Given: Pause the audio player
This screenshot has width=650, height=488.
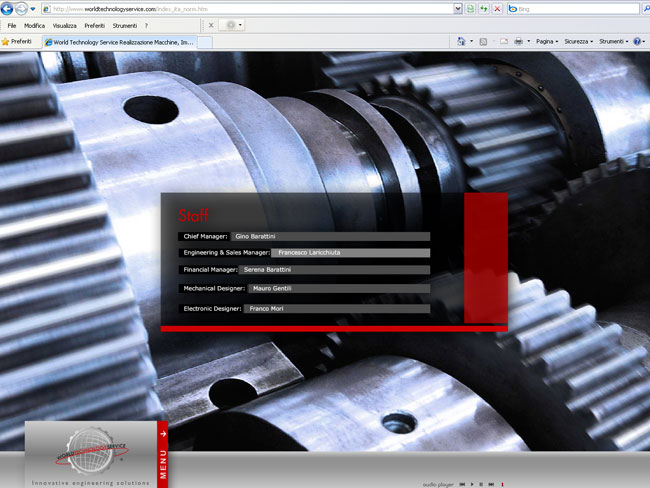Looking at the screenshot, I should point(481,484).
